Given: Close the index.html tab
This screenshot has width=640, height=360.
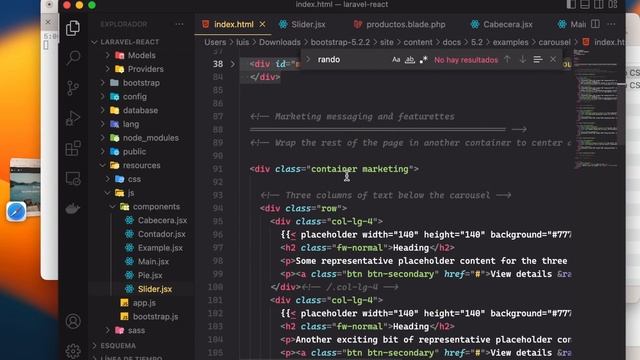Looking at the screenshot, I should 262,24.
